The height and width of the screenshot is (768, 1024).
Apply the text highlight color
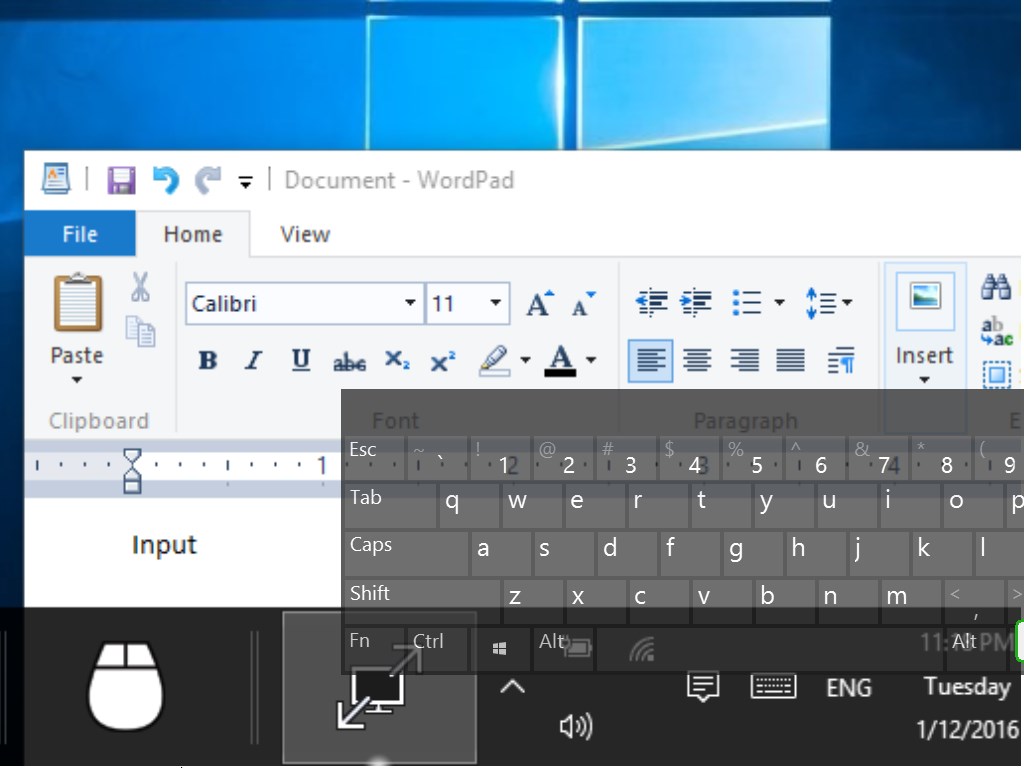tap(494, 360)
